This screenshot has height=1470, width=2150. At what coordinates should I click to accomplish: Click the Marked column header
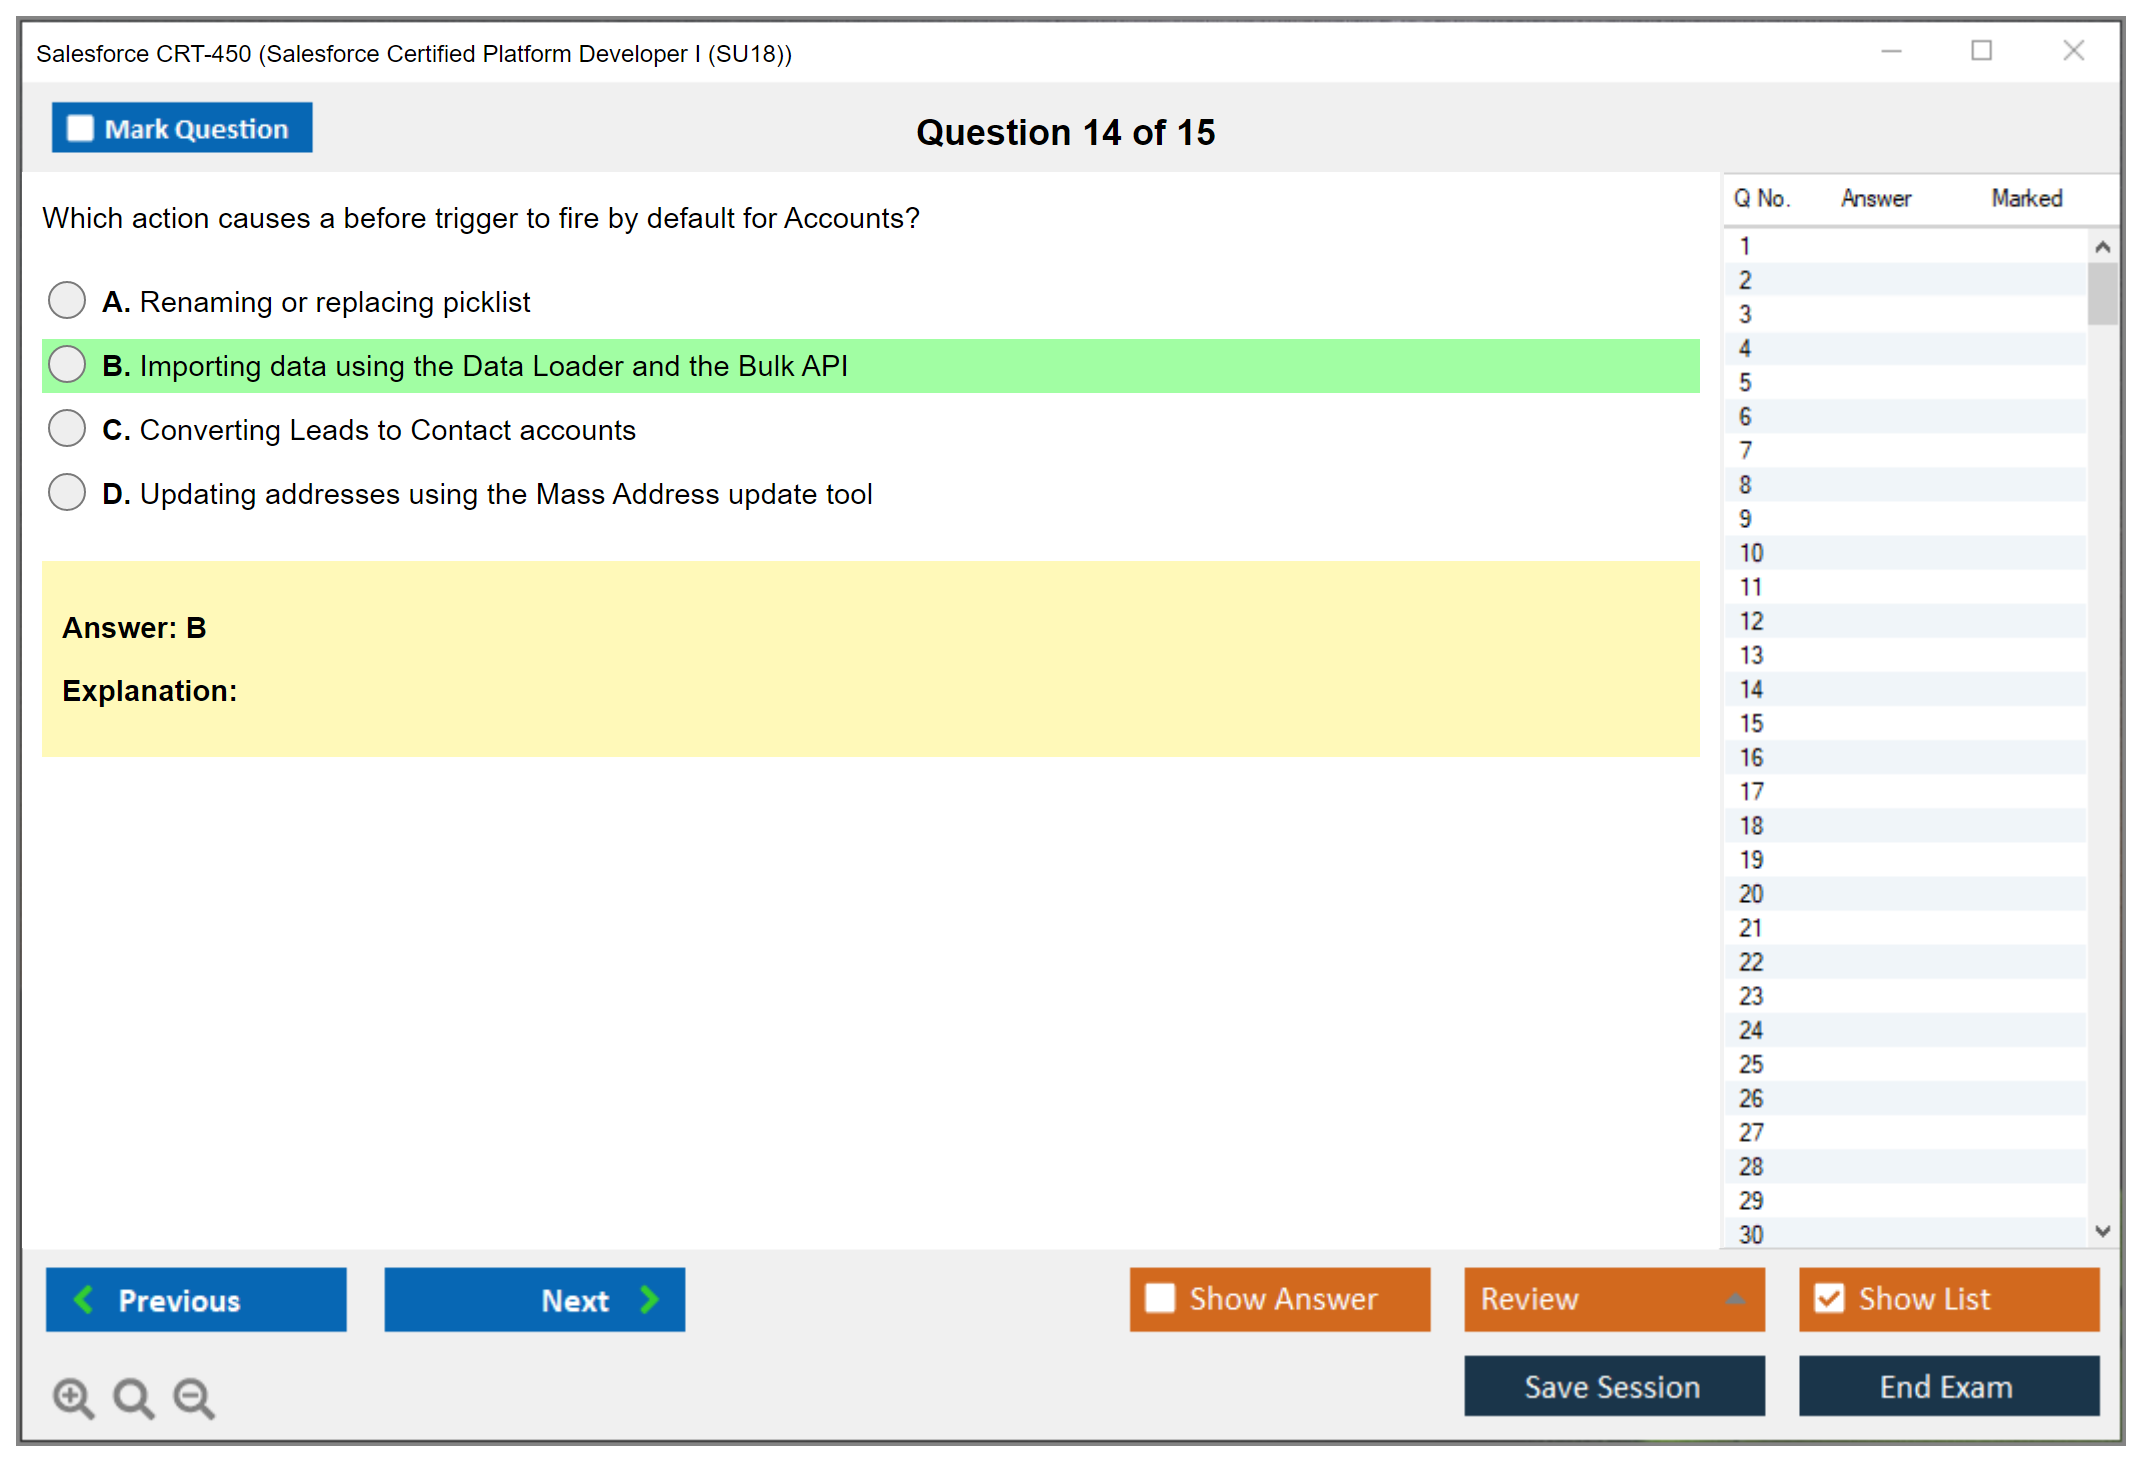tap(2026, 198)
